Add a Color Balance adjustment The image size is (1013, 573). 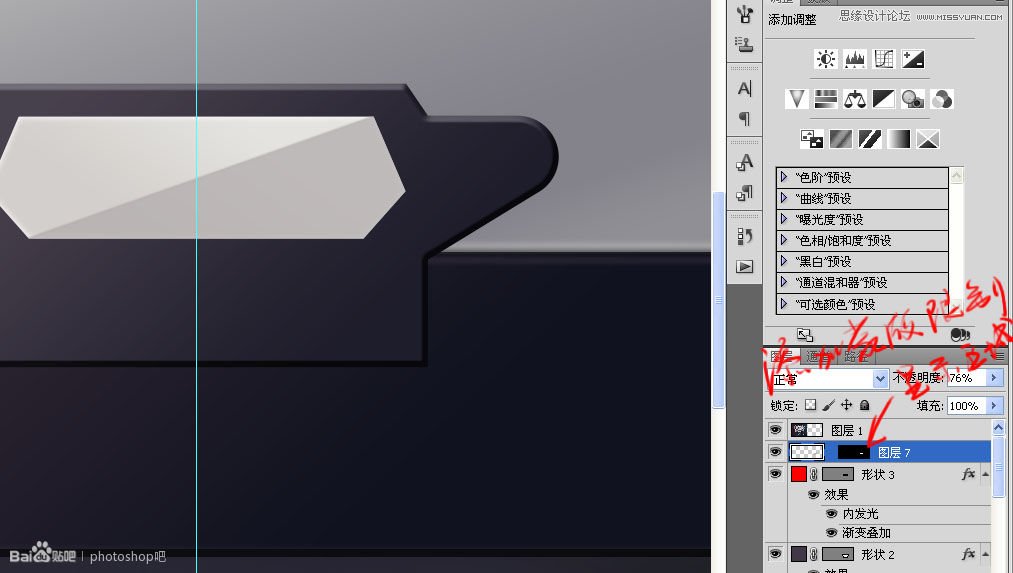pos(855,99)
